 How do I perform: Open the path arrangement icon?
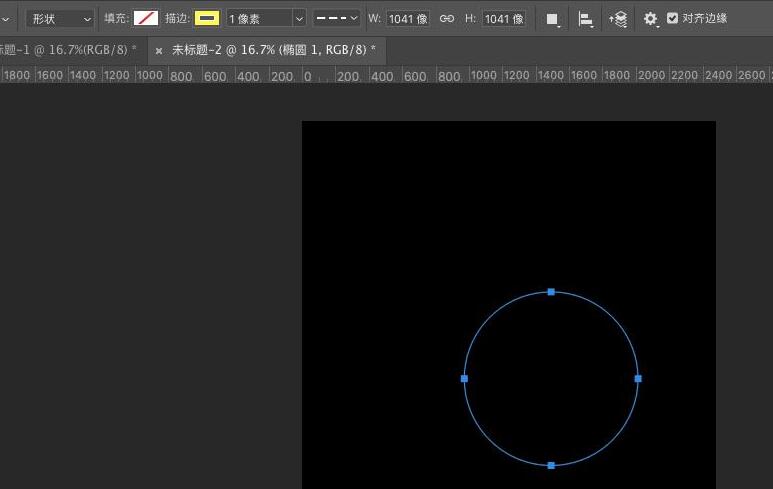click(x=619, y=19)
